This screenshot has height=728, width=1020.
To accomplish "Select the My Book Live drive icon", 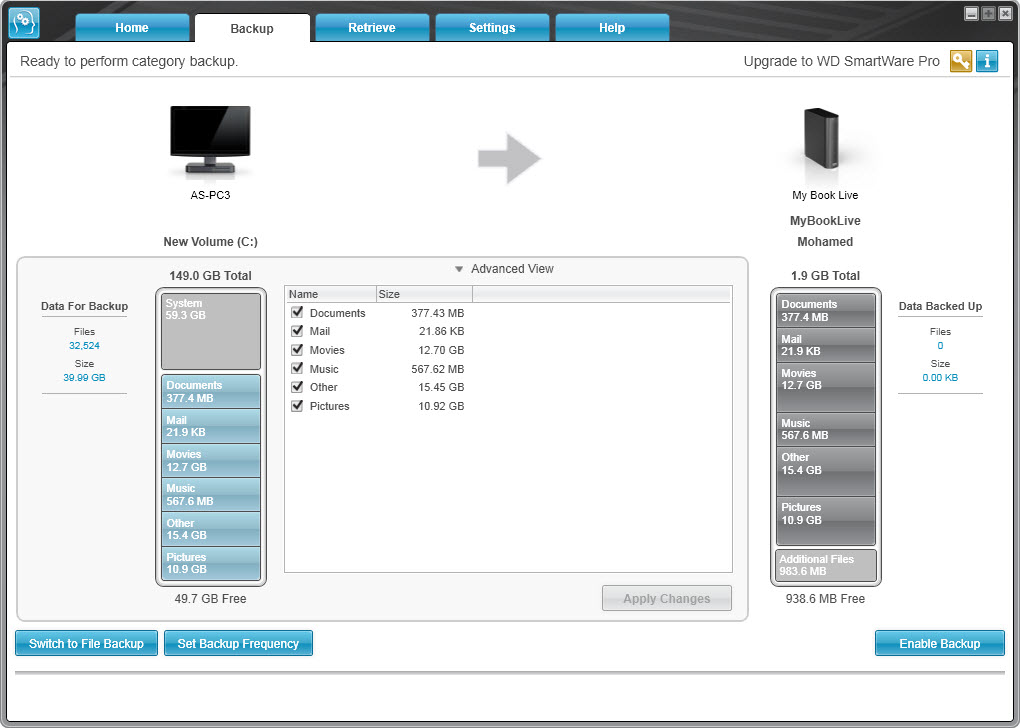I will [822, 139].
